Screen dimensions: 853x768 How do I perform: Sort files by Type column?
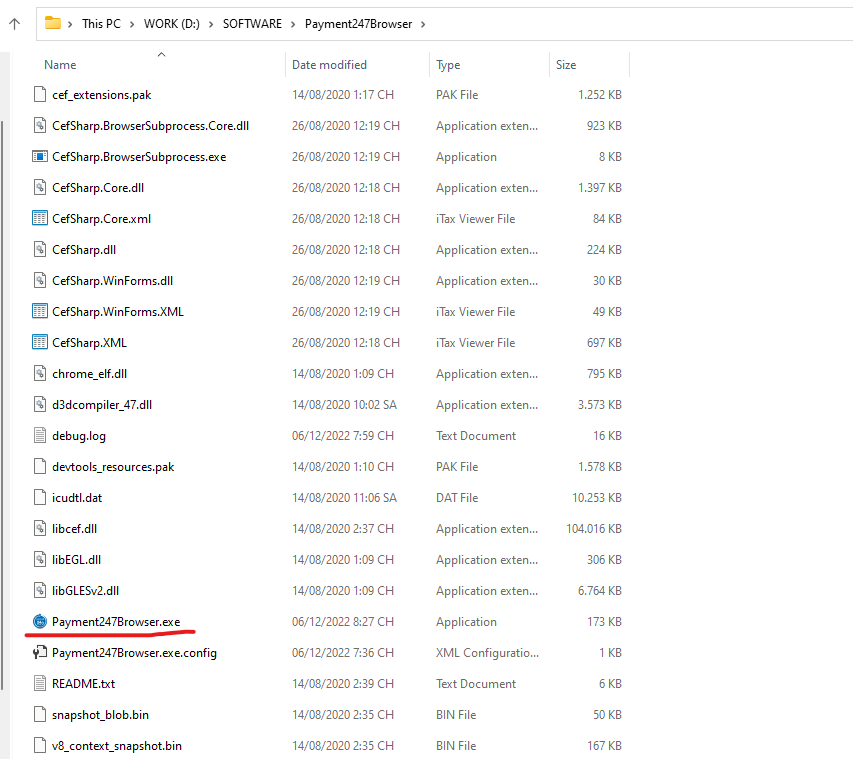[448, 65]
